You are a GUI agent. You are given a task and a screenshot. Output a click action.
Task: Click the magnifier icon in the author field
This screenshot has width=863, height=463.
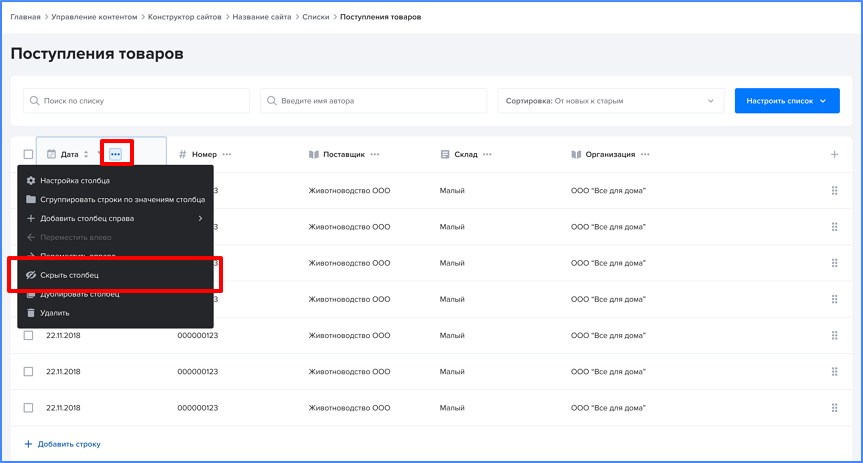[x=271, y=101]
